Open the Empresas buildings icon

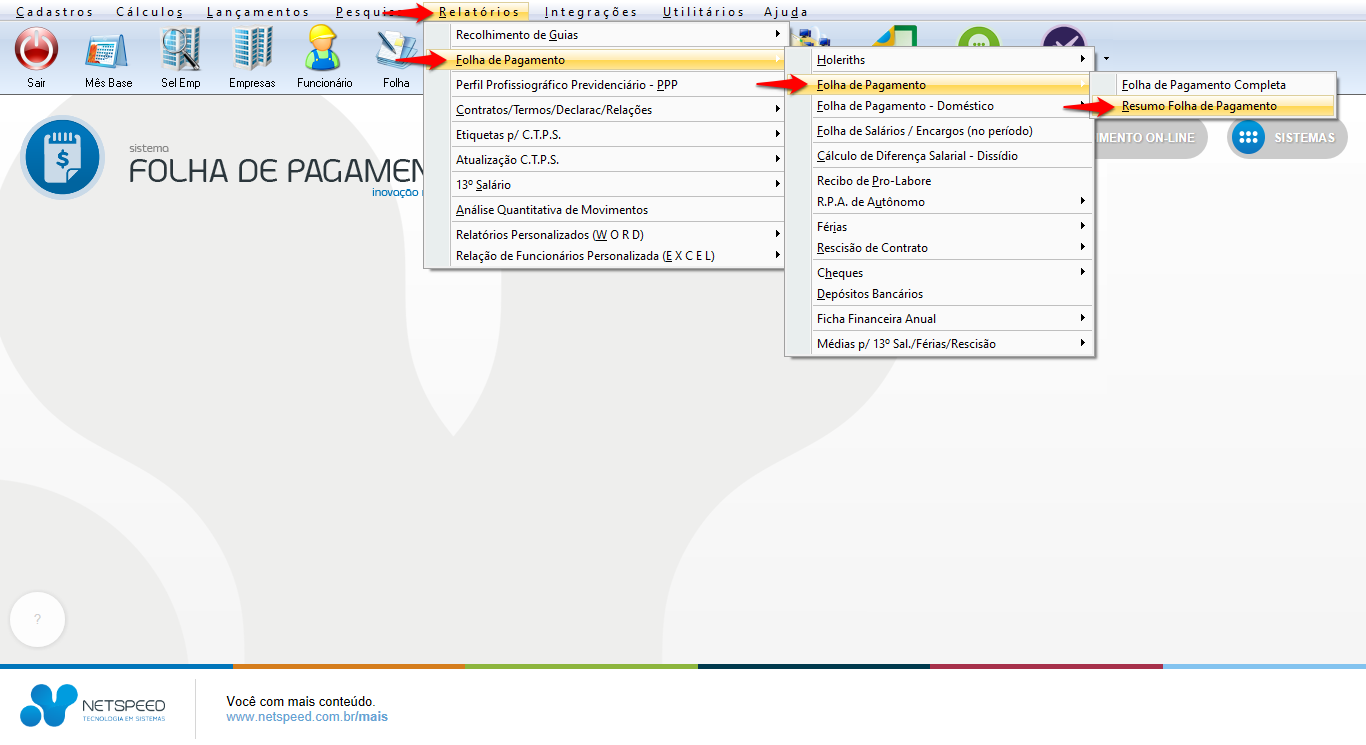coord(252,49)
